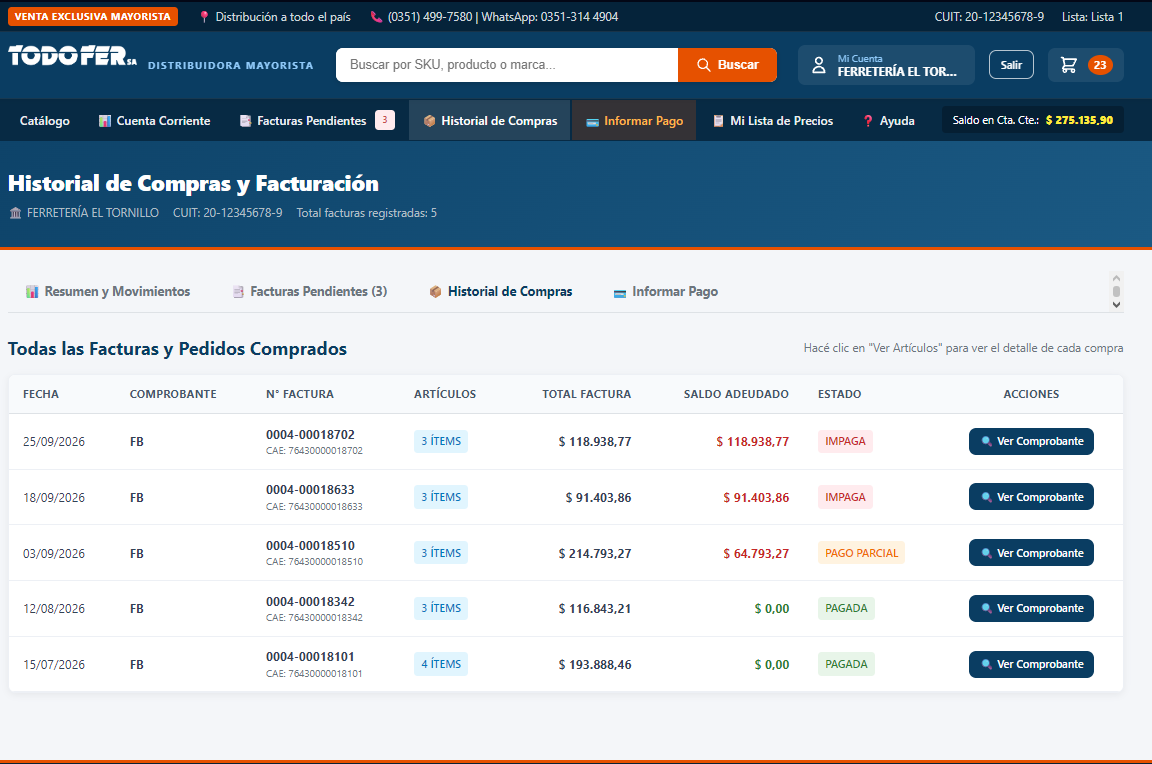Click the bank building icon near FERRETERÍA EL TORNILLO

point(15,213)
